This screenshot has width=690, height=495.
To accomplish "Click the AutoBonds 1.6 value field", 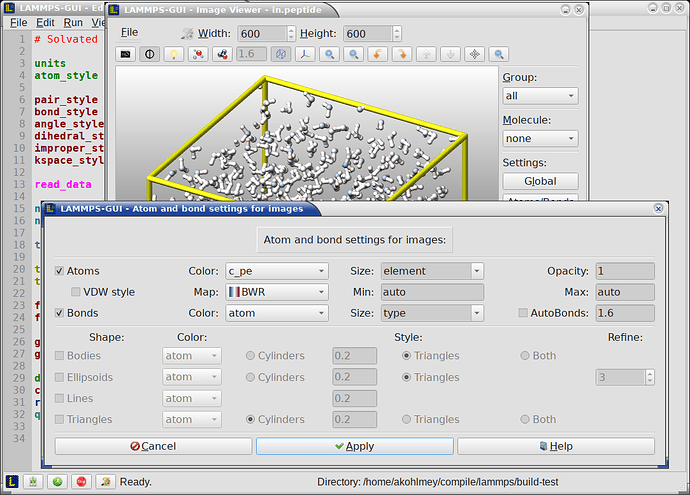I will 625,313.
